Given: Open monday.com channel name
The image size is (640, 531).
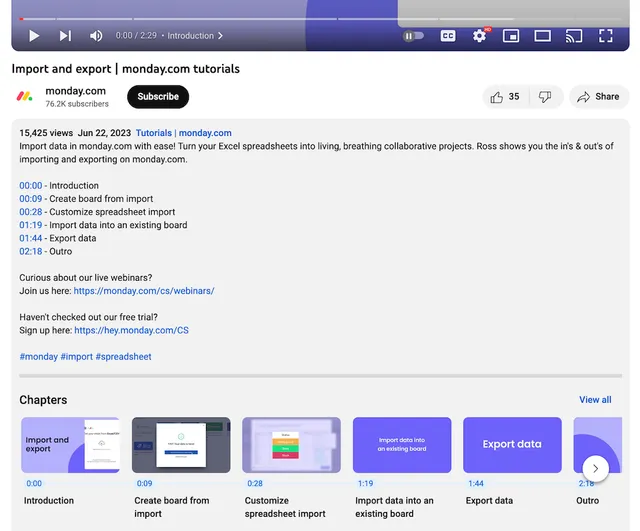Looking at the screenshot, I should point(76,91).
